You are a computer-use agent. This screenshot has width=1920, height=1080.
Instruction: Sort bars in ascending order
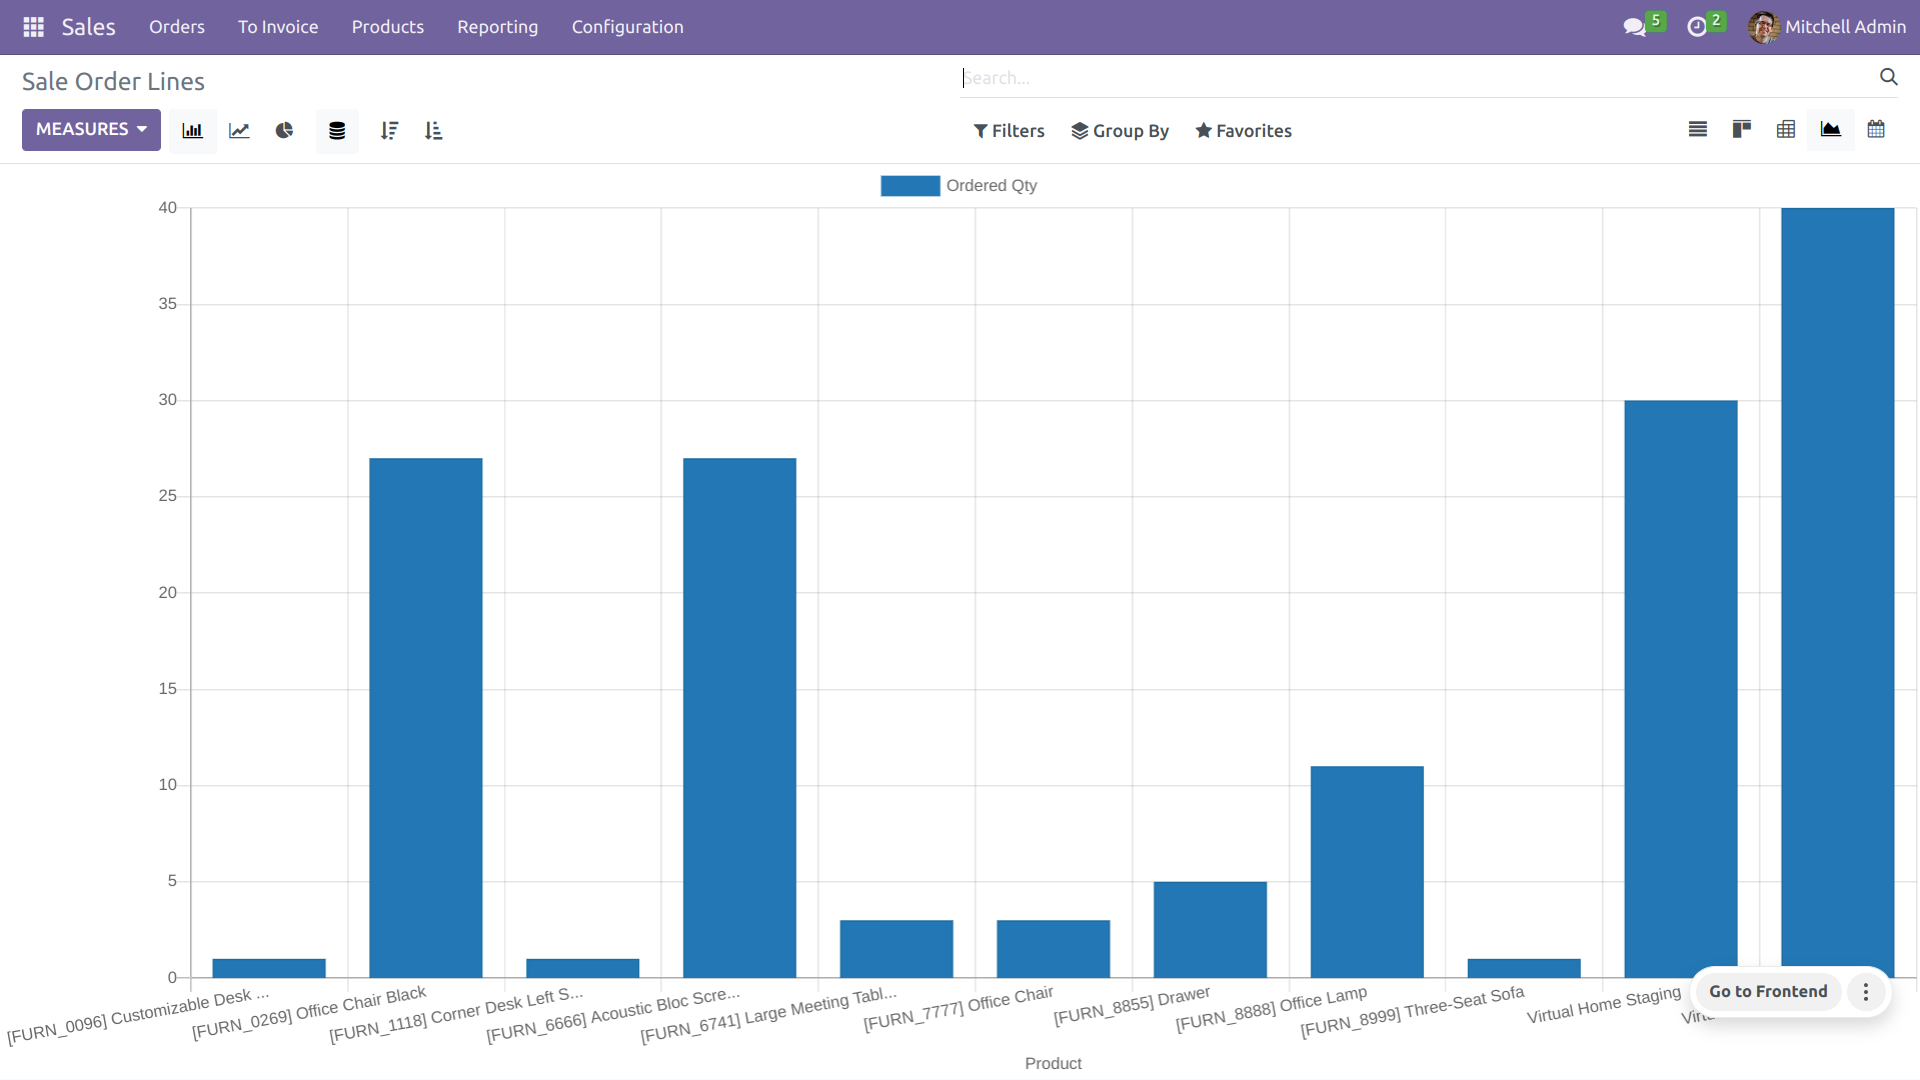433,131
